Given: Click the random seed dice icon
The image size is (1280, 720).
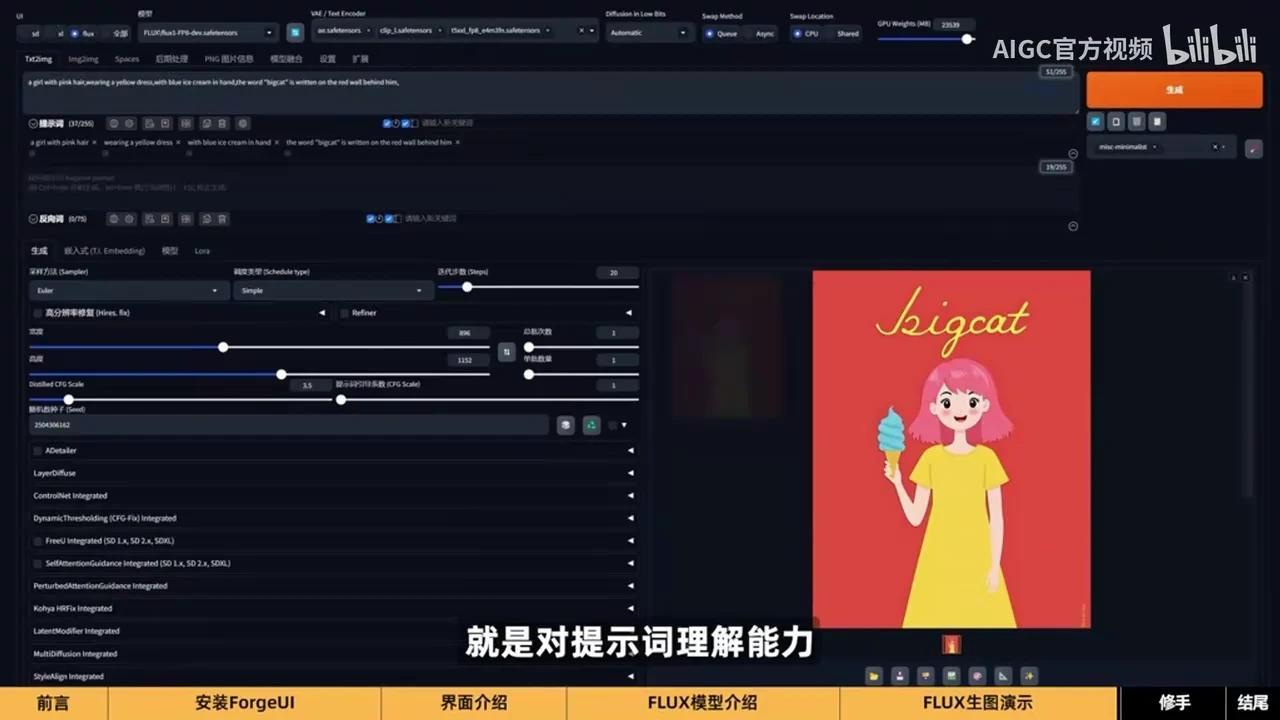Looking at the screenshot, I should (x=566, y=425).
